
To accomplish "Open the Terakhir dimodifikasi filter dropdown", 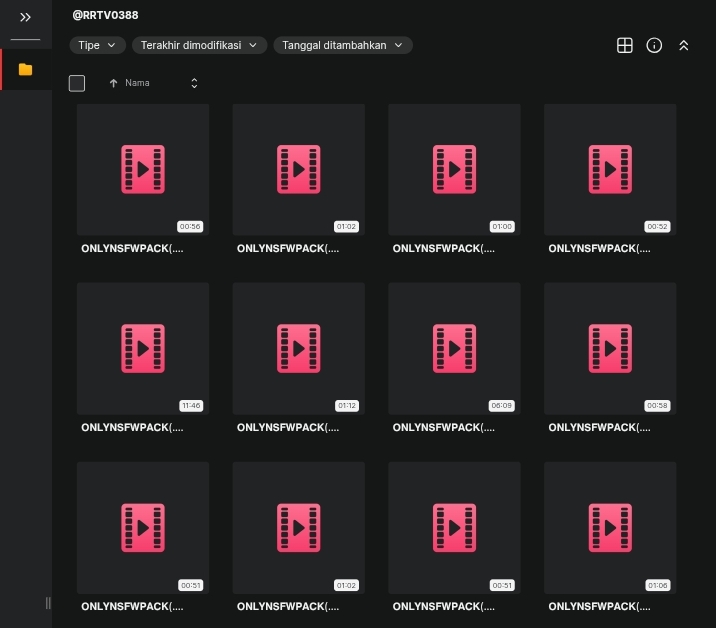I will coord(199,45).
